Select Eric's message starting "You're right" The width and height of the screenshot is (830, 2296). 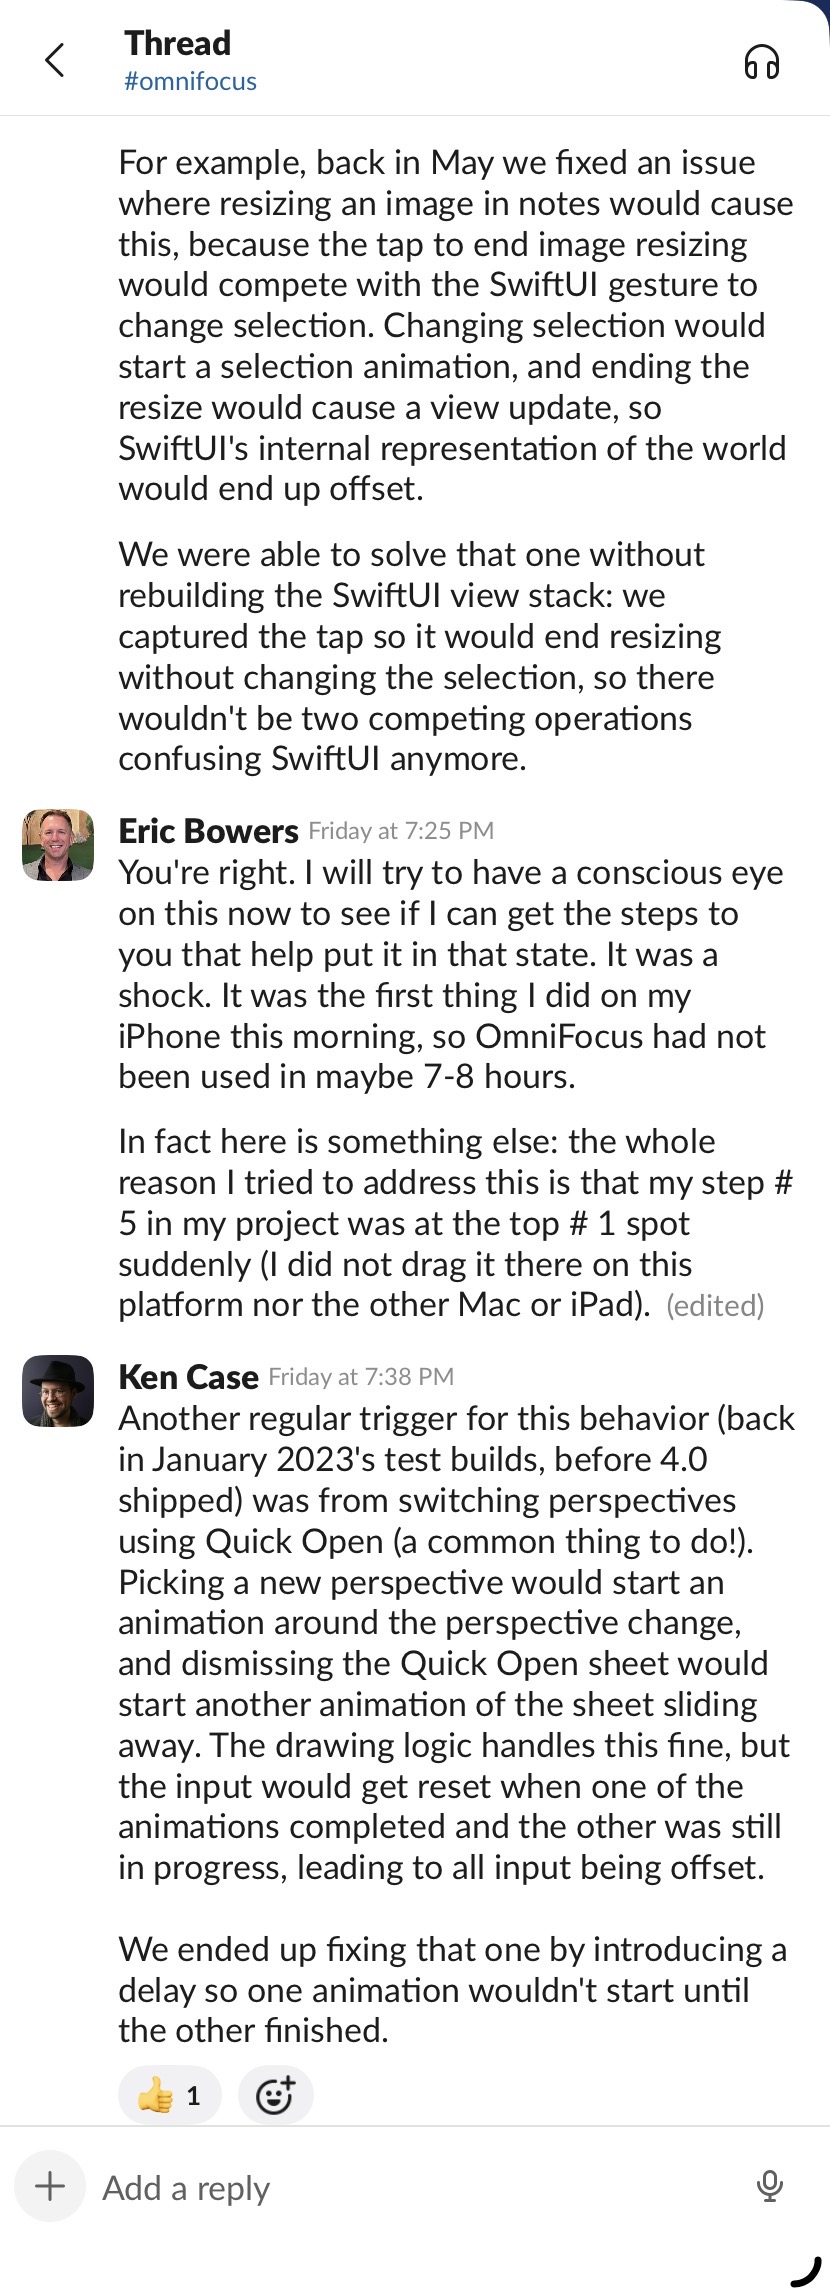pyautogui.click(x=450, y=975)
